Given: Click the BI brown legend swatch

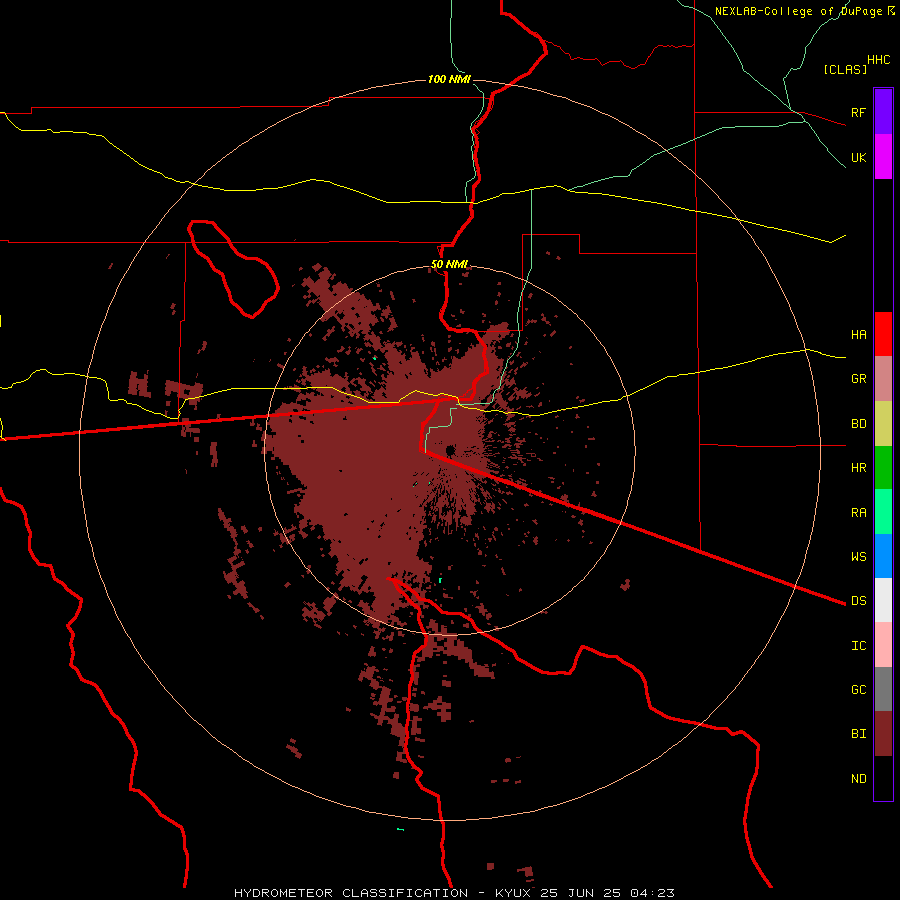Looking at the screenshot, I should pos(883,734).
